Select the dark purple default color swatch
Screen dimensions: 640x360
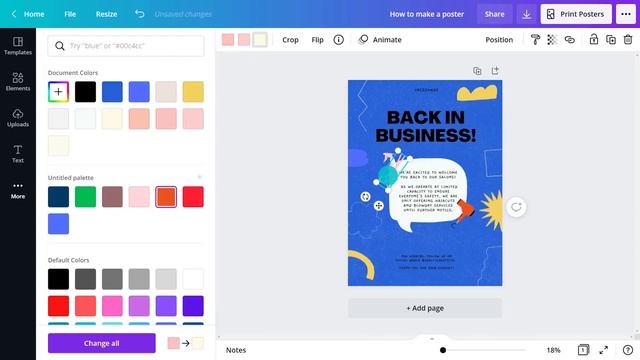[193, 306]
